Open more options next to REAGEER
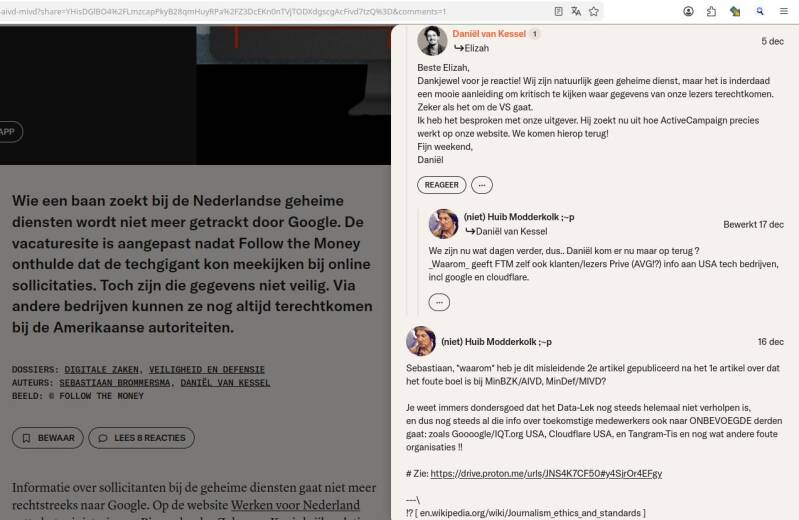 click(x=482, y=185)
